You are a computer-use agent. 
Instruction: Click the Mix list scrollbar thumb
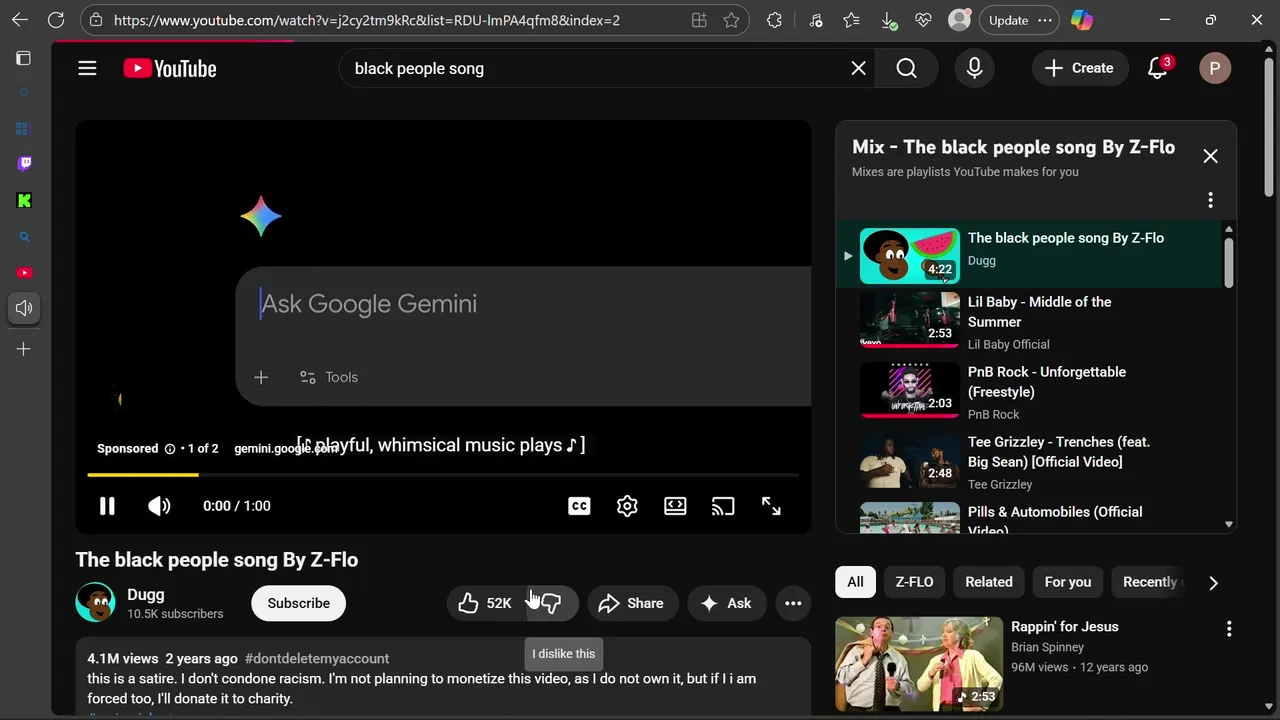click(1229, 262)
